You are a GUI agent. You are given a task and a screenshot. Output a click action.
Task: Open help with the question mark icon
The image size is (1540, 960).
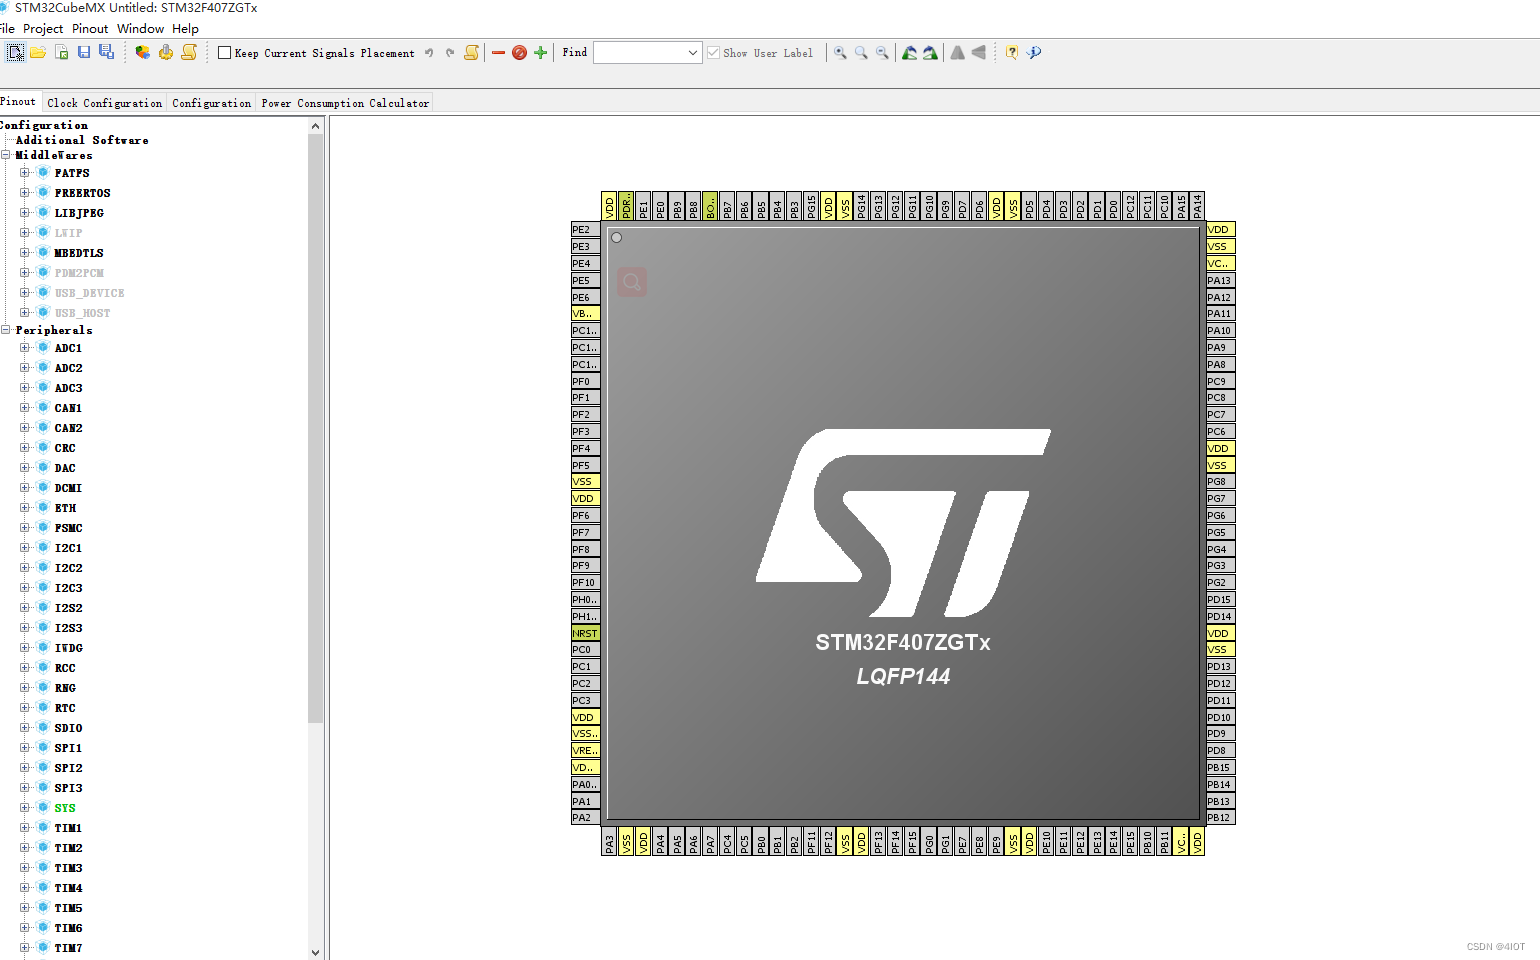pyautogui.click(x=1012, y=52)
